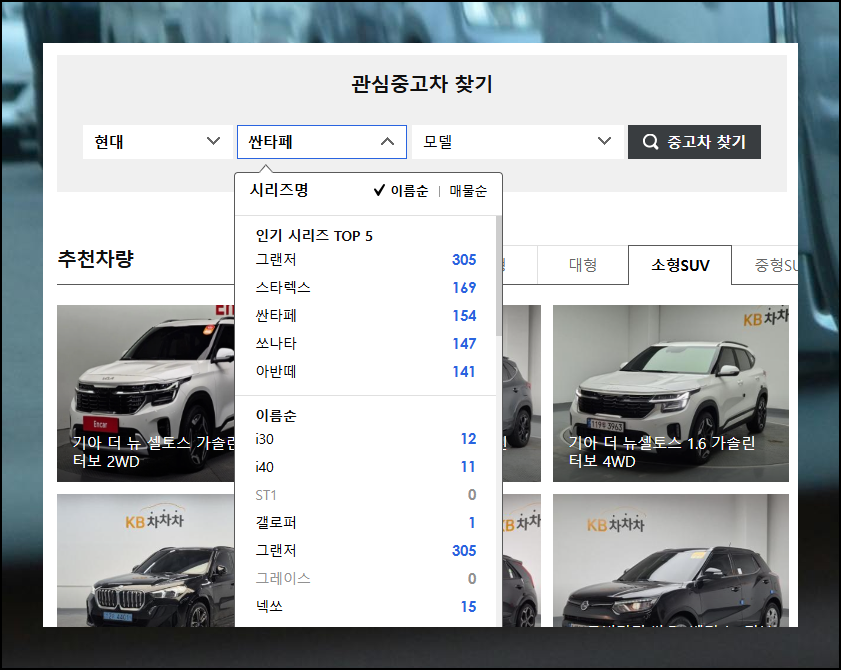Select i40 series

pos(365,467)
